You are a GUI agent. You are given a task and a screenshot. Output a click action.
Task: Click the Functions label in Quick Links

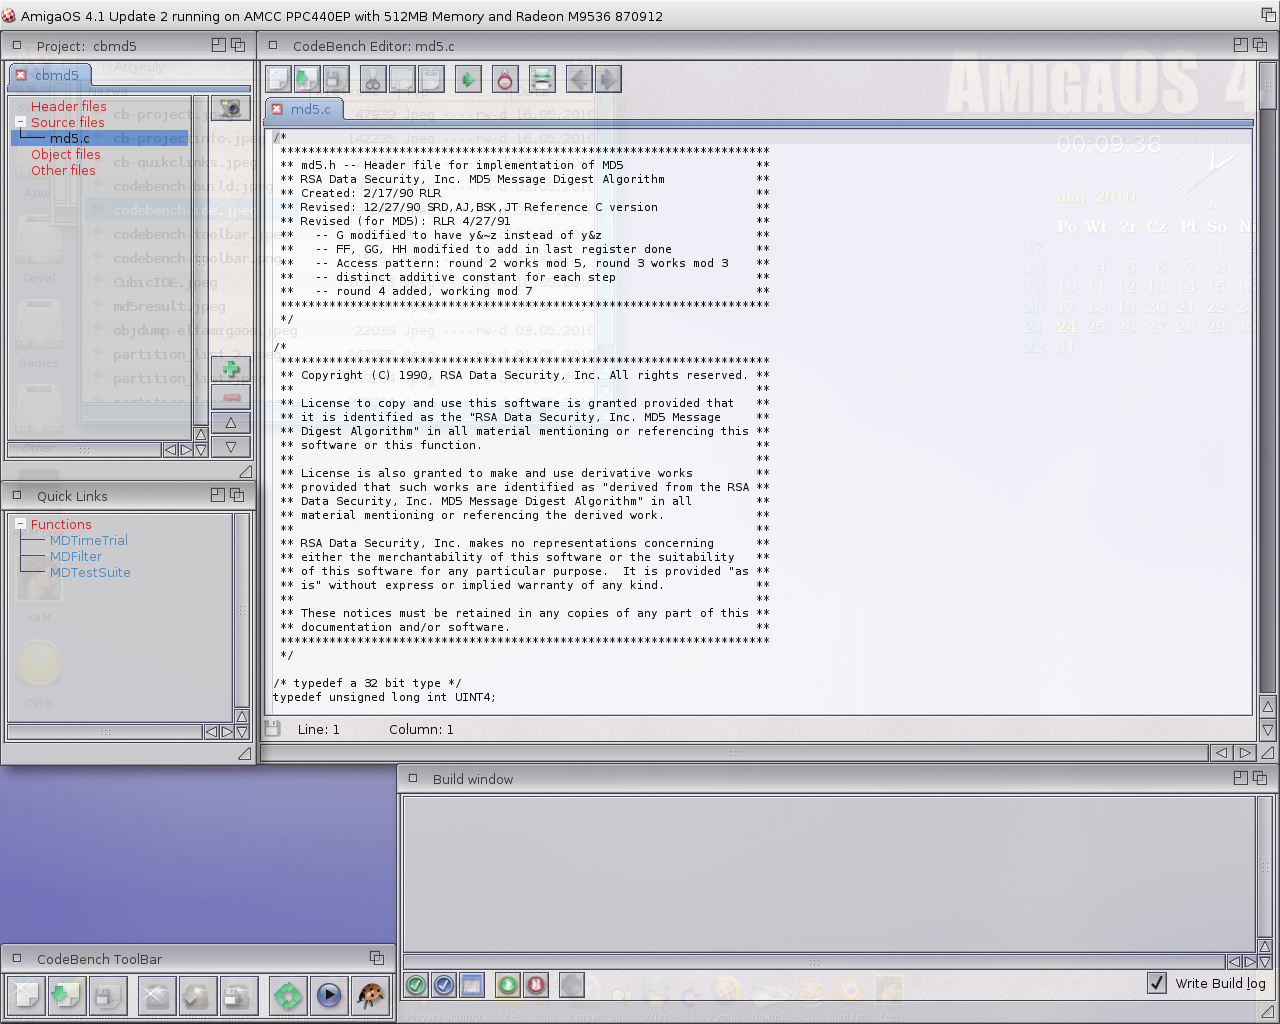61,524
